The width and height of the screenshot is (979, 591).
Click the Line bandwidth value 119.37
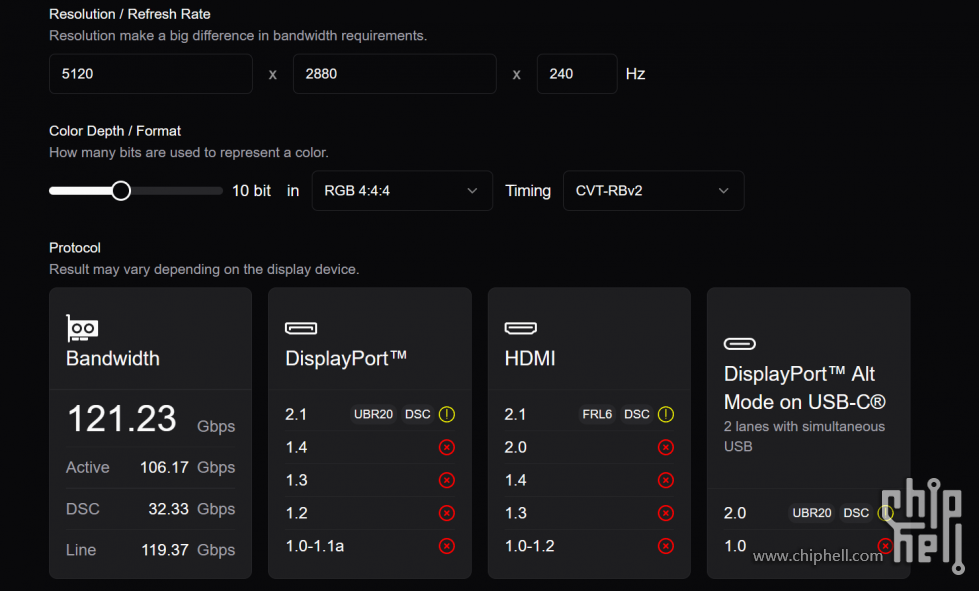pos(165,550)
